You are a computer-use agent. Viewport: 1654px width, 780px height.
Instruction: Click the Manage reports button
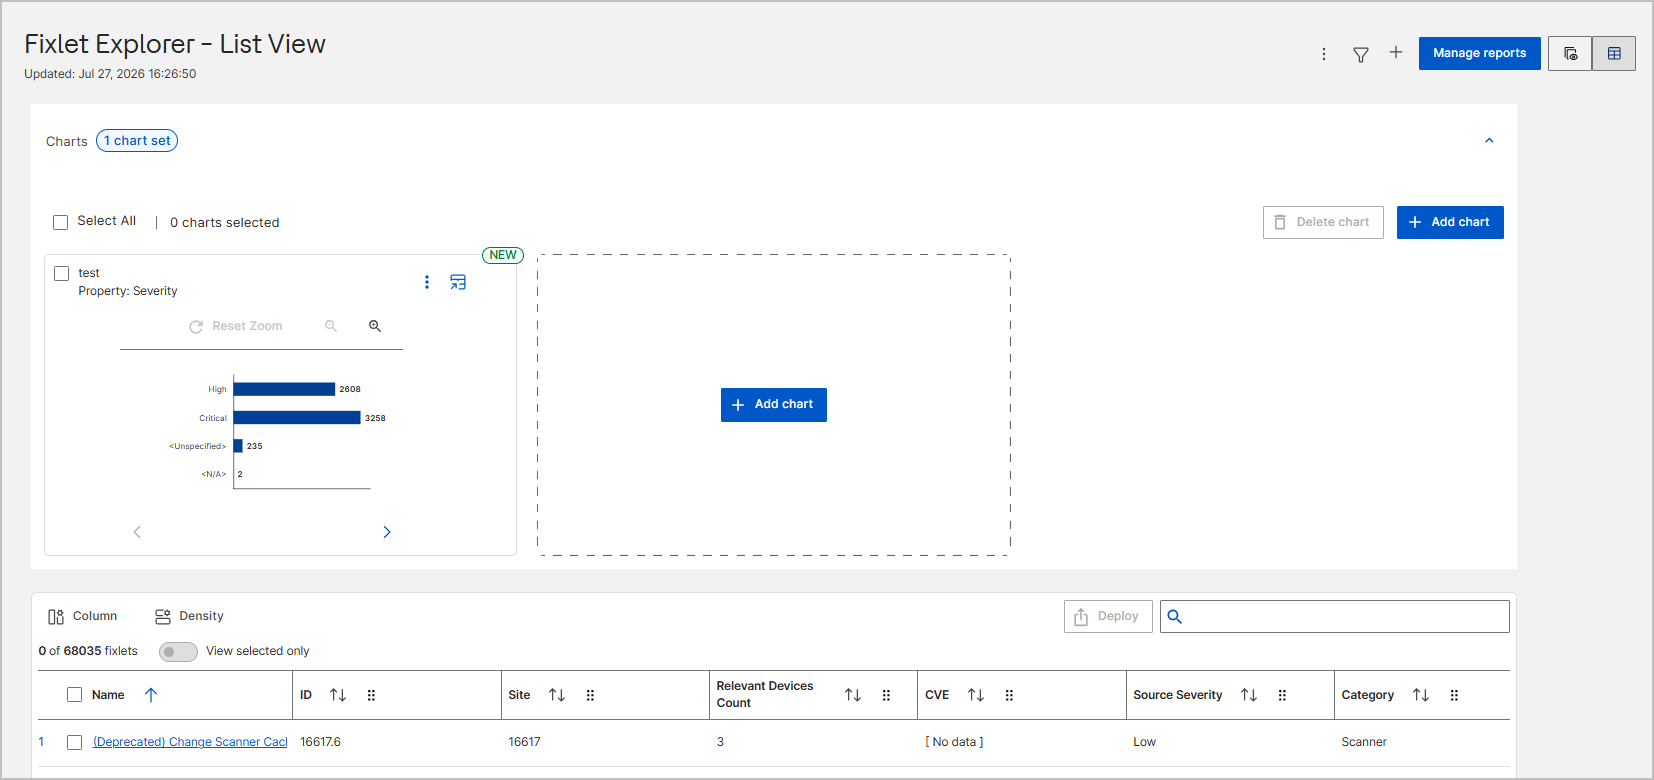coord(1480,54)
